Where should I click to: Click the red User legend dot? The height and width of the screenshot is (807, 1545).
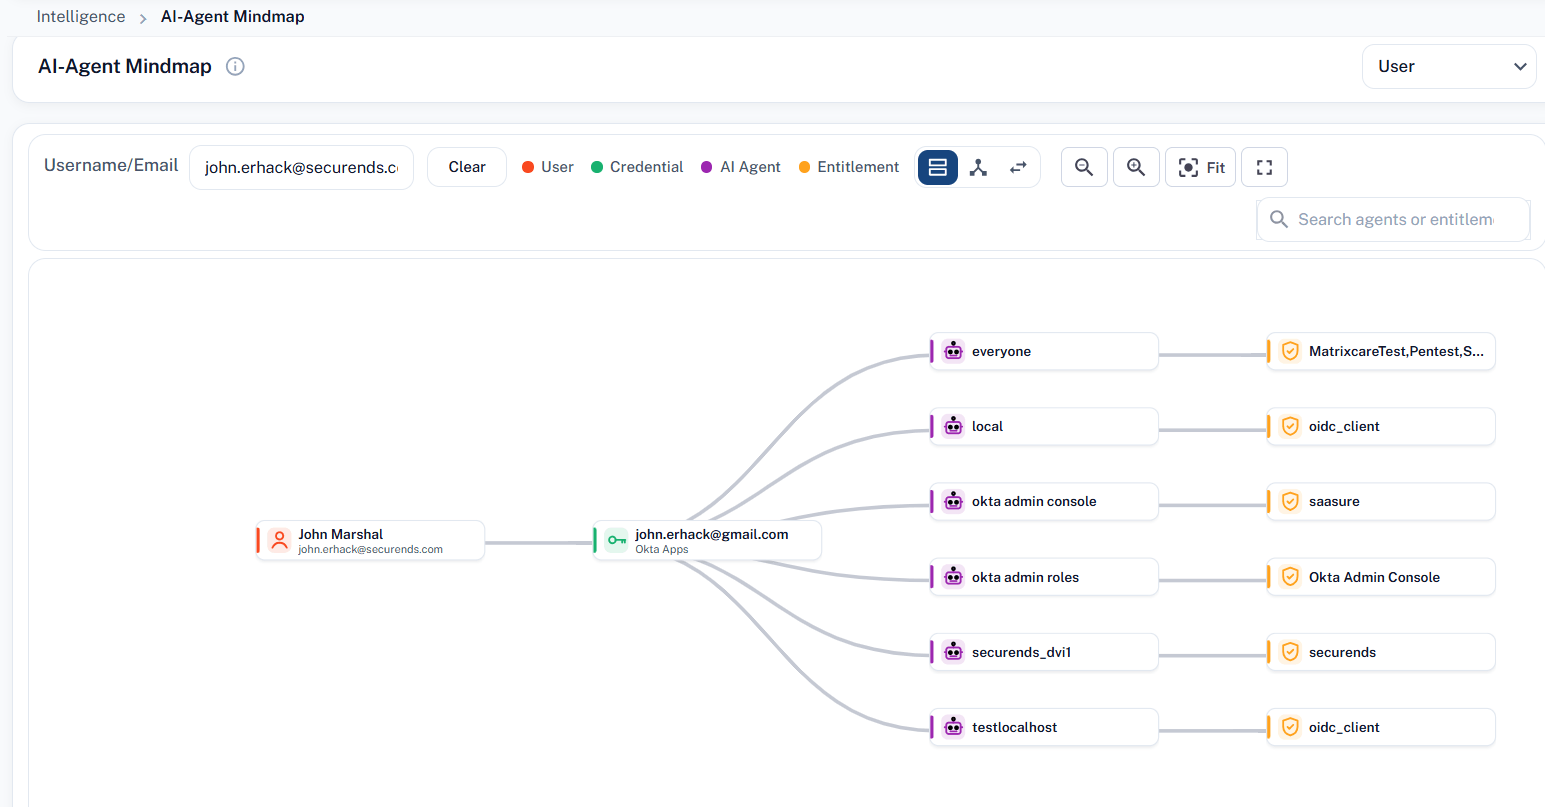(x=528, y=167)
